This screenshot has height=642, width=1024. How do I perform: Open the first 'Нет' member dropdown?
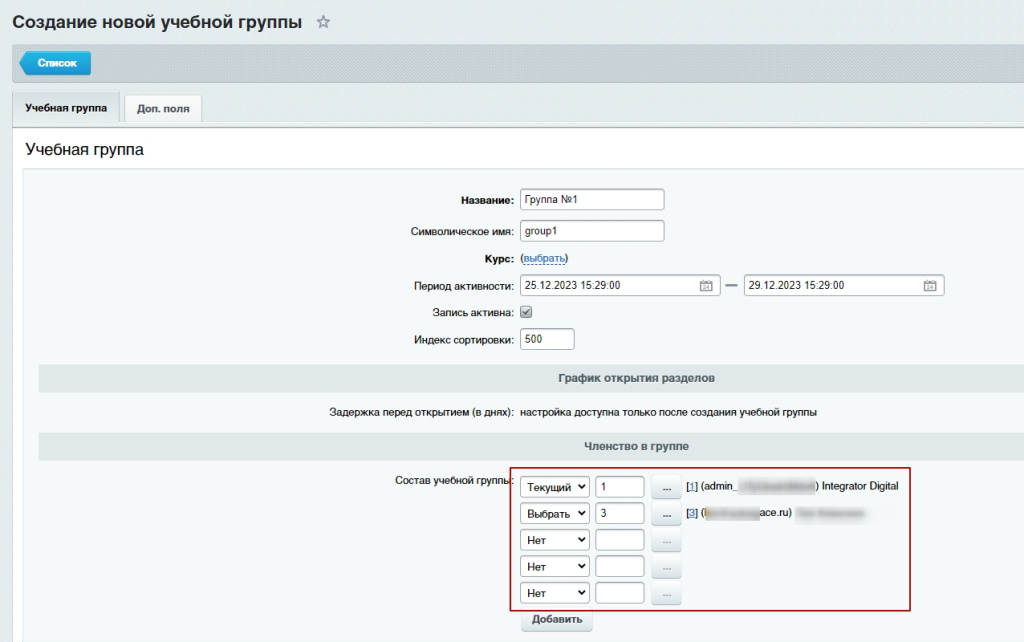(554, 540)
